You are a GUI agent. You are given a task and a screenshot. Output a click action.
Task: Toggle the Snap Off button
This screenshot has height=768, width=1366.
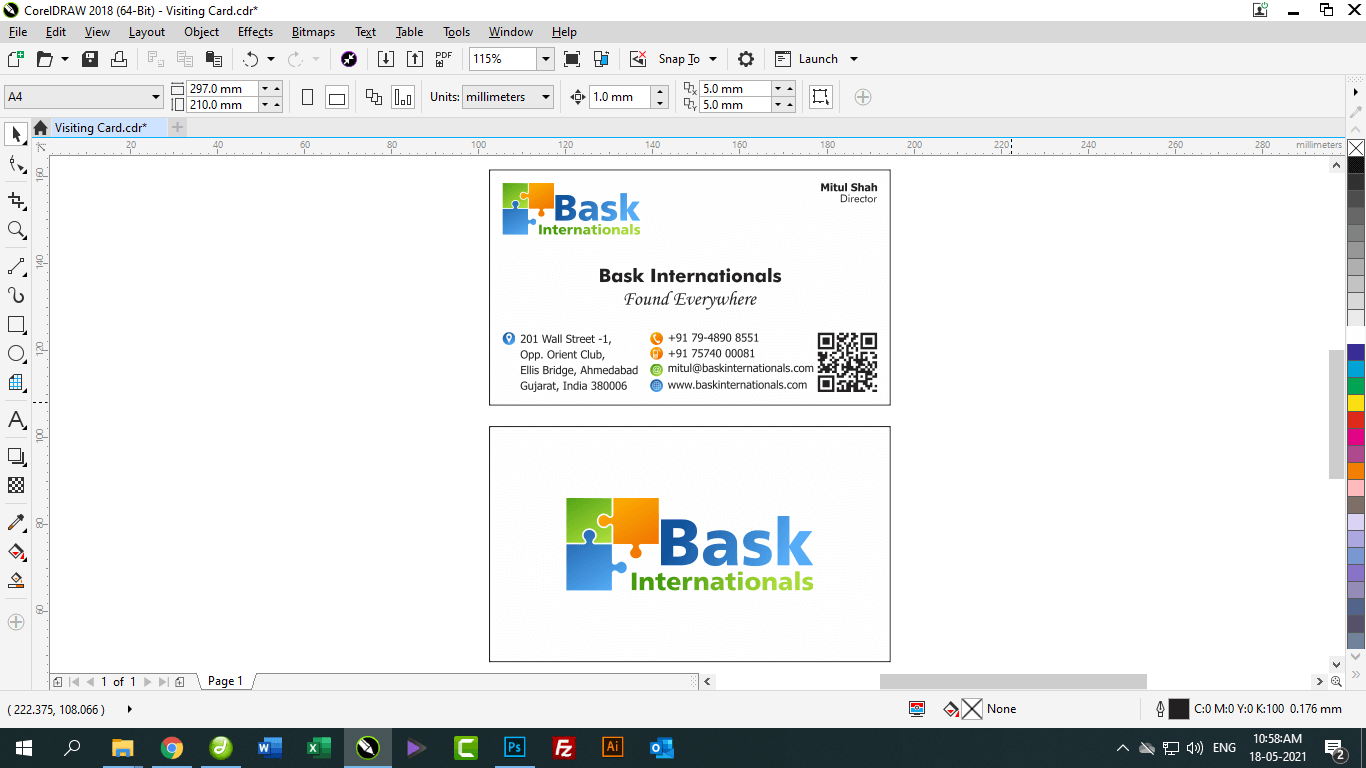(638, 59)
